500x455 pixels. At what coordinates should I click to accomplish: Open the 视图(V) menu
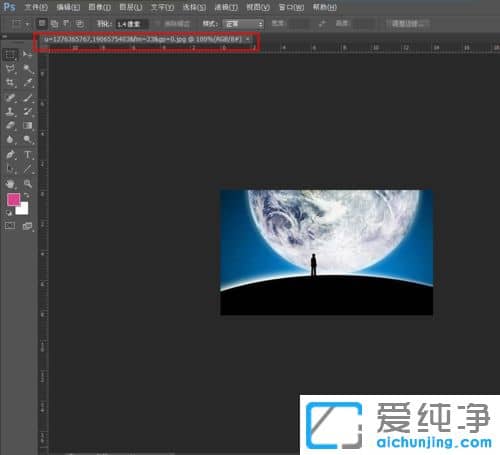click(258, 7)
